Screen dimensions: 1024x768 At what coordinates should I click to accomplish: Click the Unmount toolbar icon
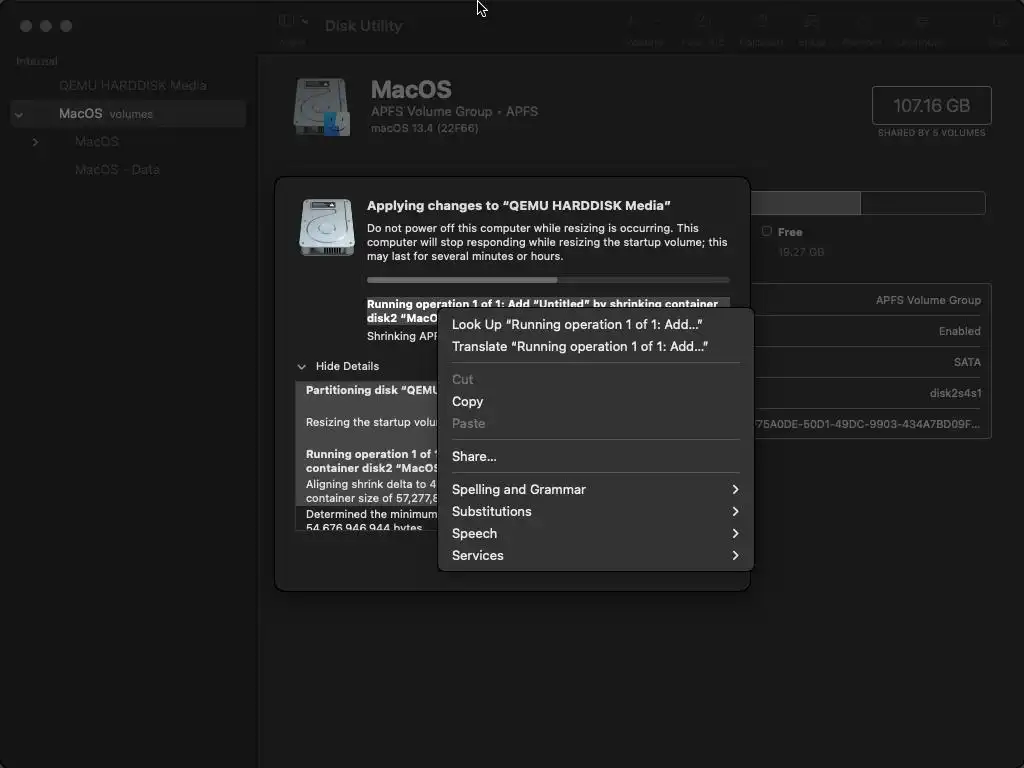[x=922, y=22]
